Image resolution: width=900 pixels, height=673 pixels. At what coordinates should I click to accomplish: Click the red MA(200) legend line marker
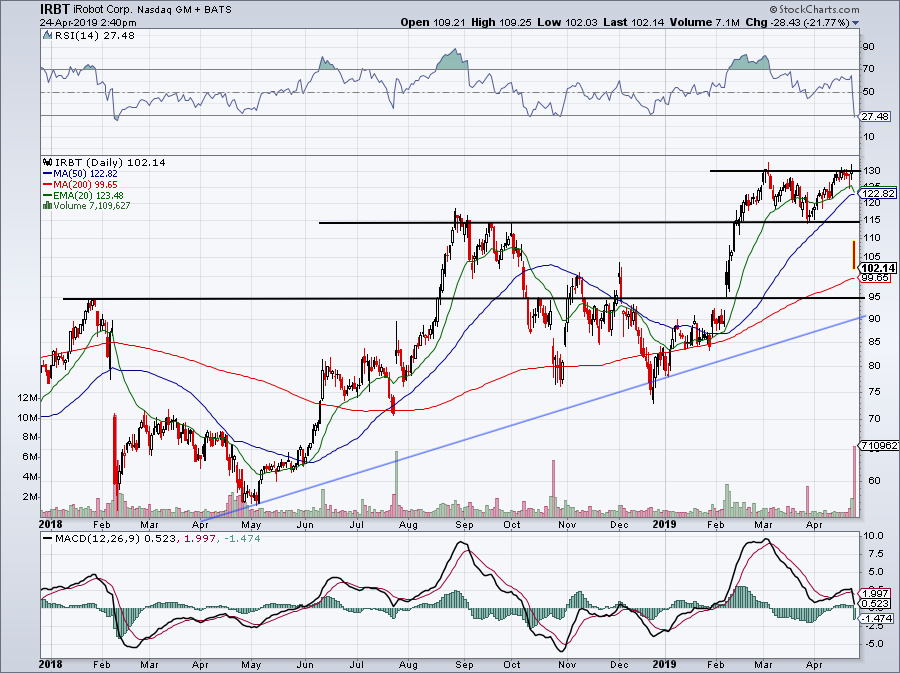[48, 185]
